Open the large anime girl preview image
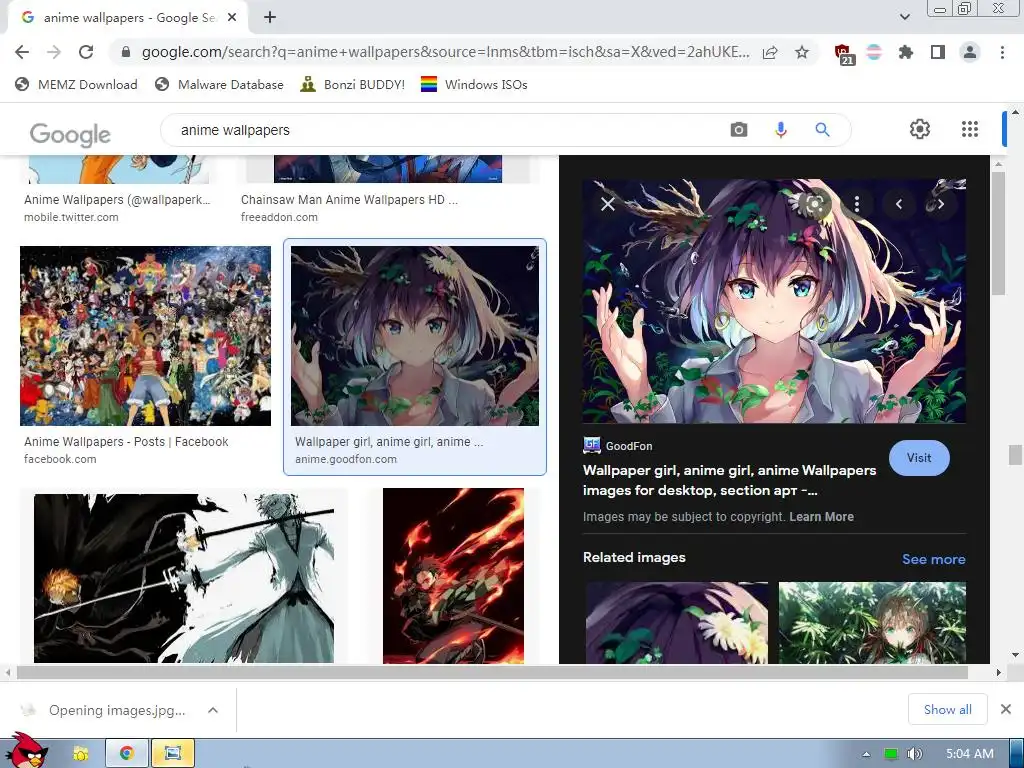This screenshot has width=1024, height=768. [774, 301]
